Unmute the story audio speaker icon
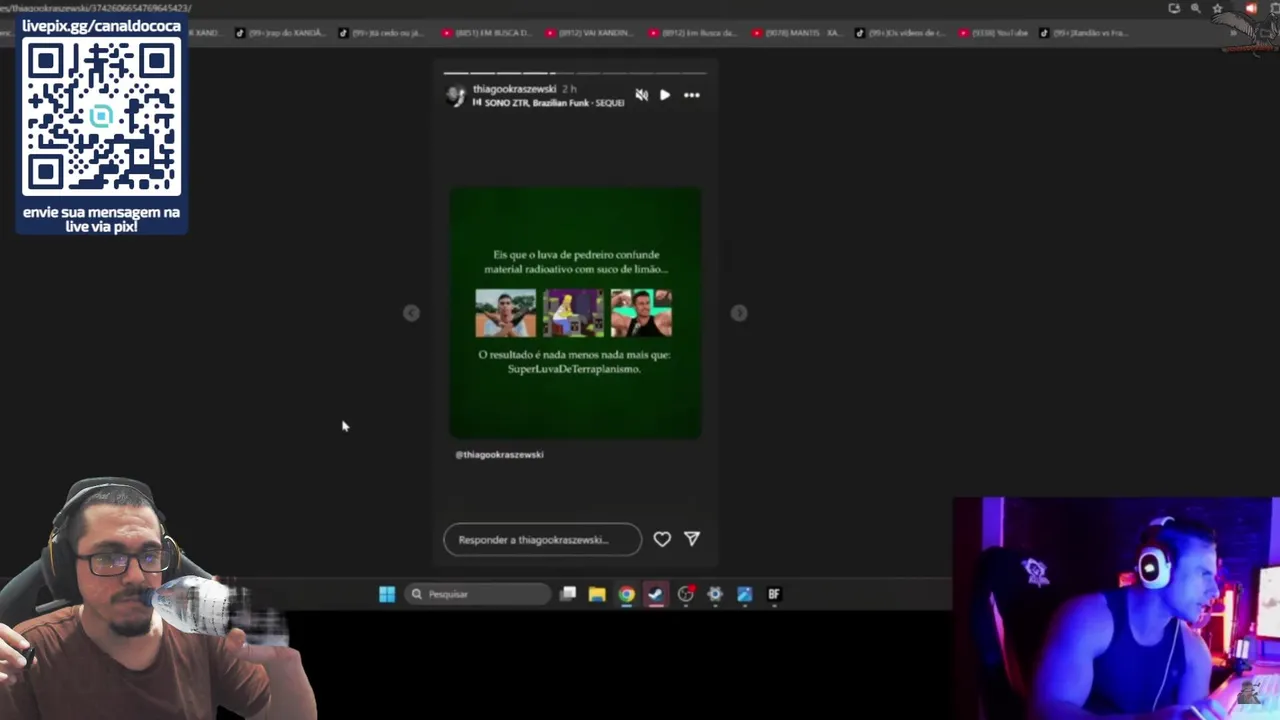 pos(641,95)
